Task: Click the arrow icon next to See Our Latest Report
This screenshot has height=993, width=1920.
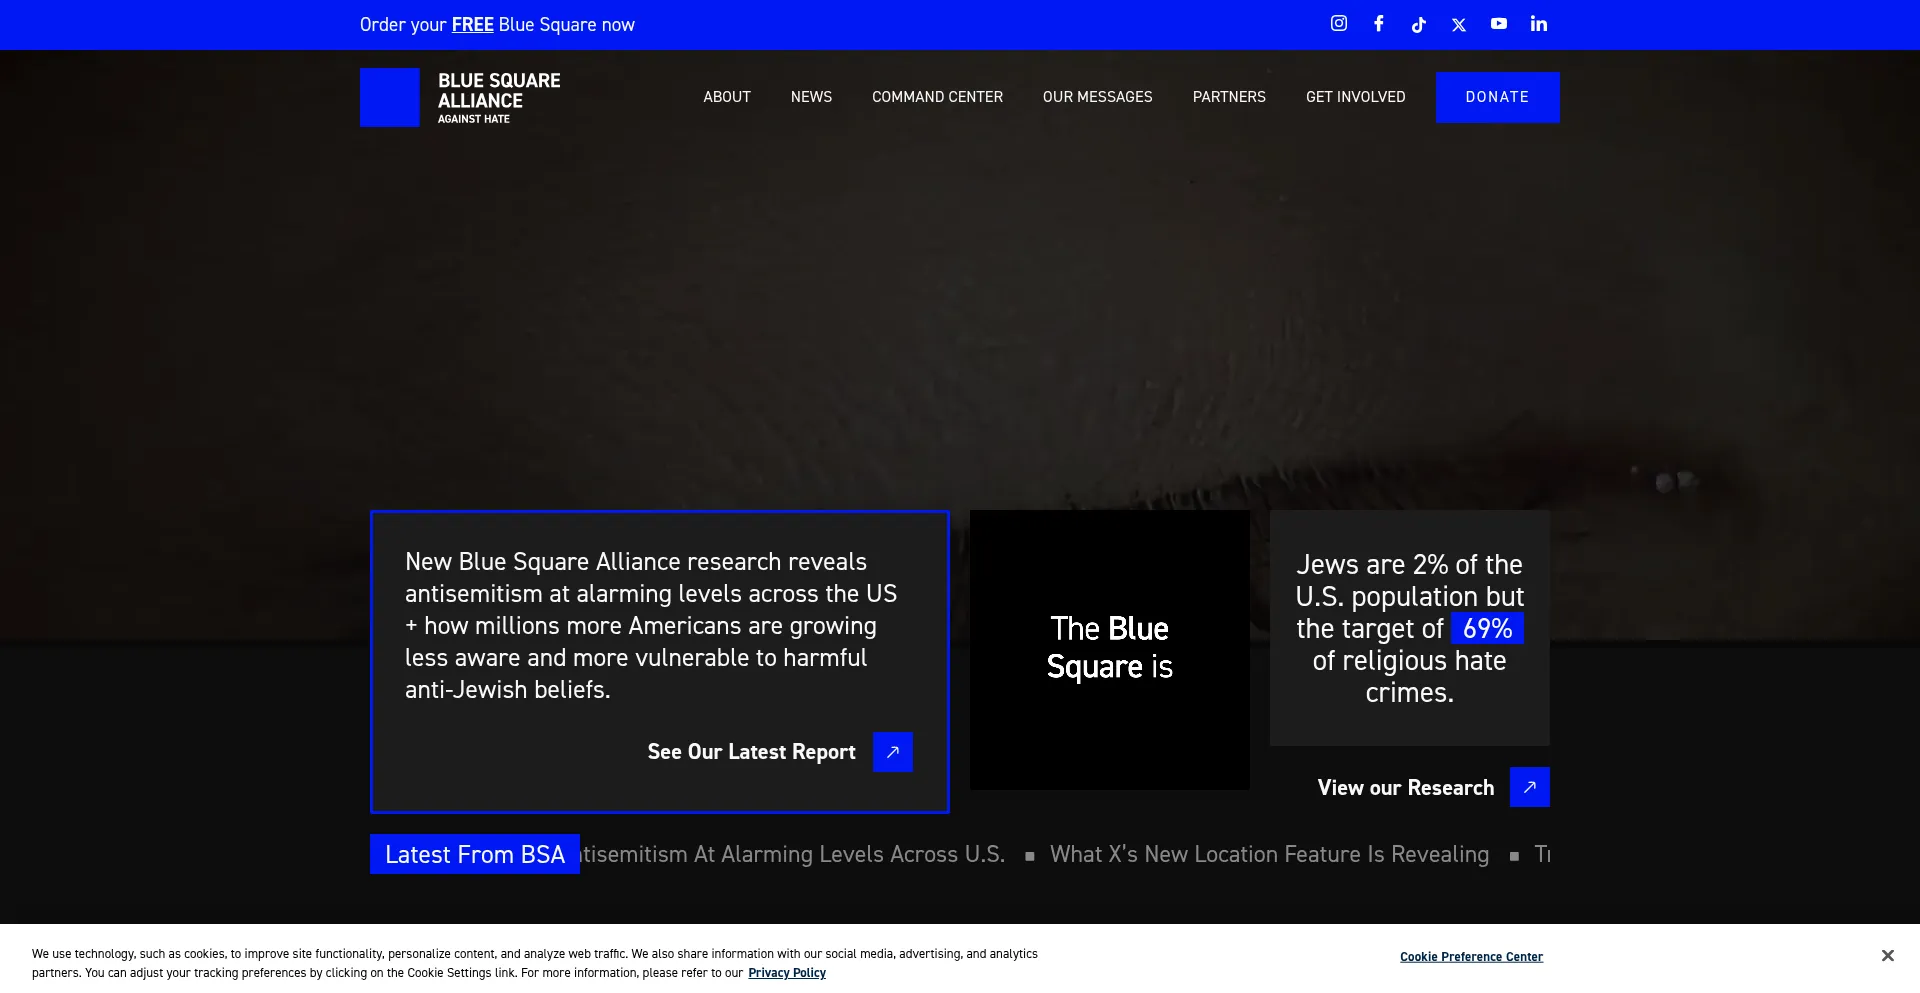Action: (892, 751)
